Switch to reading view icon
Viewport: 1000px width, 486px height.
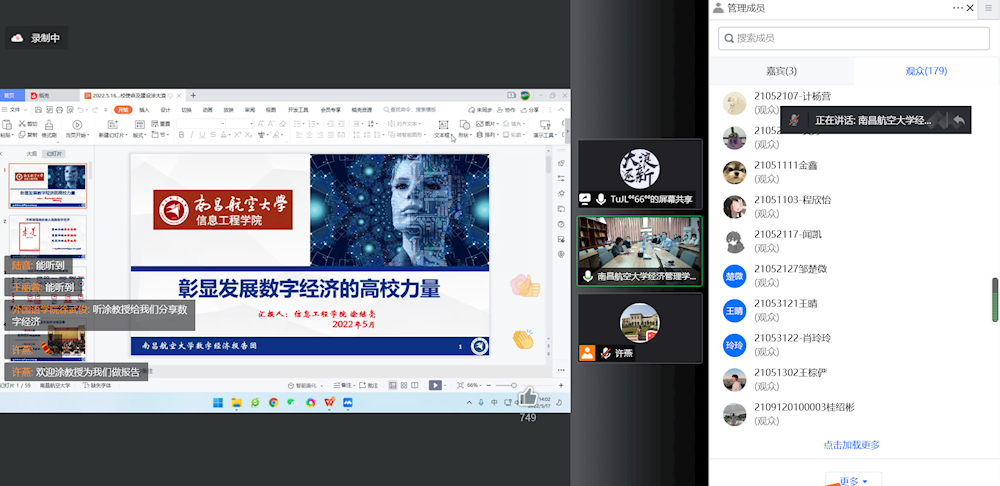coord(415,385)
